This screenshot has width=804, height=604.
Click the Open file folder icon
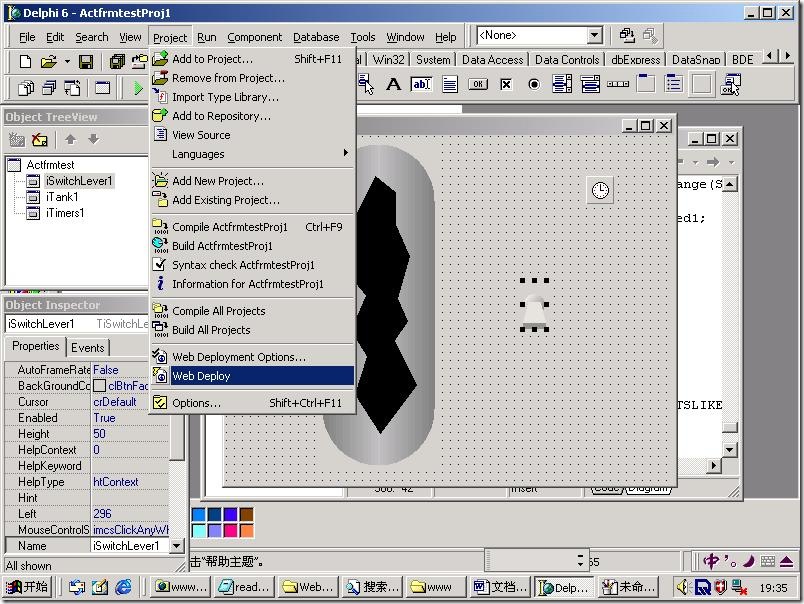(46, 62)
